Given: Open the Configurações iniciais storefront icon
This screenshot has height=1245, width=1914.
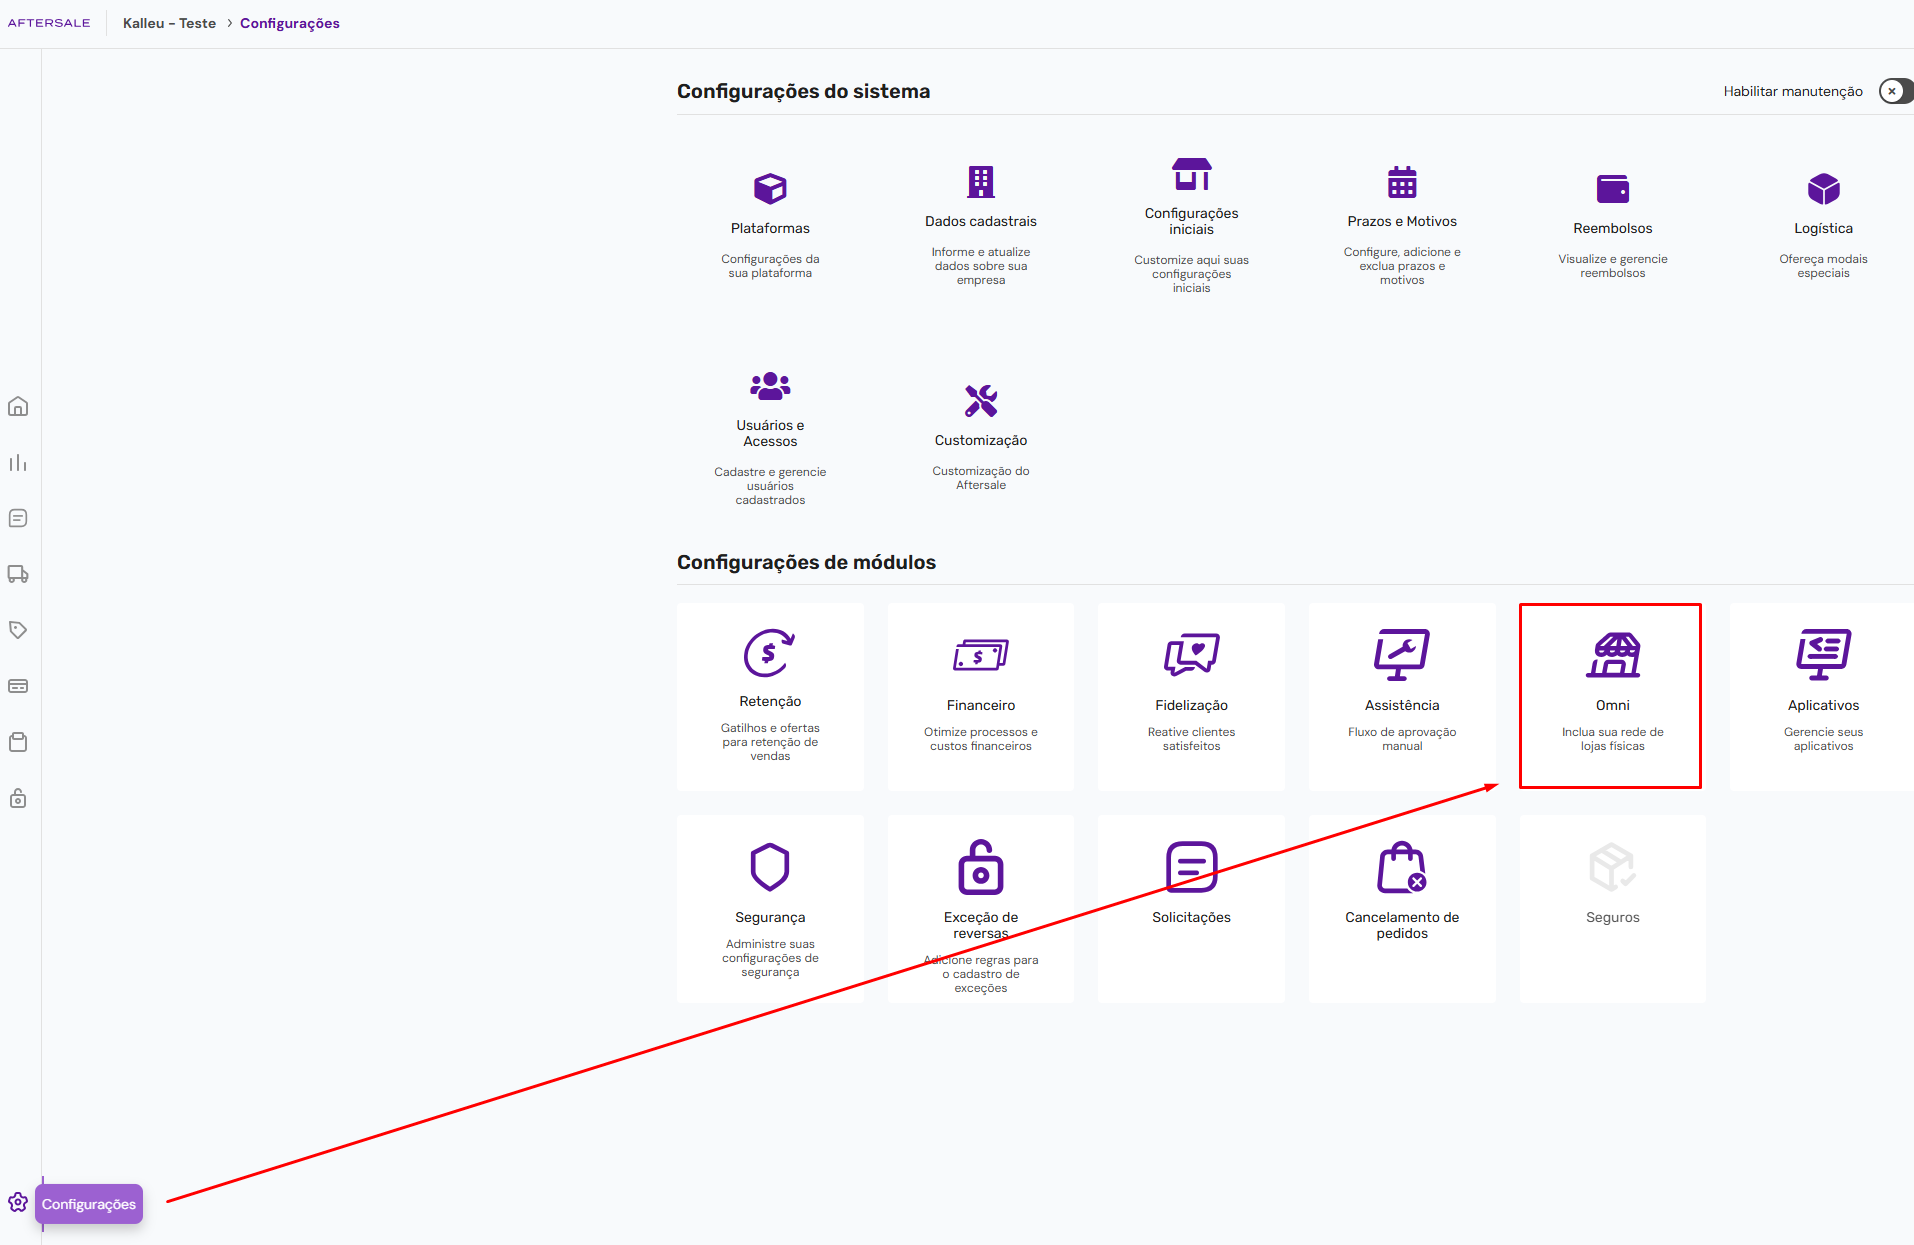Looking at the screenshot, I should tap(1191, 174).
